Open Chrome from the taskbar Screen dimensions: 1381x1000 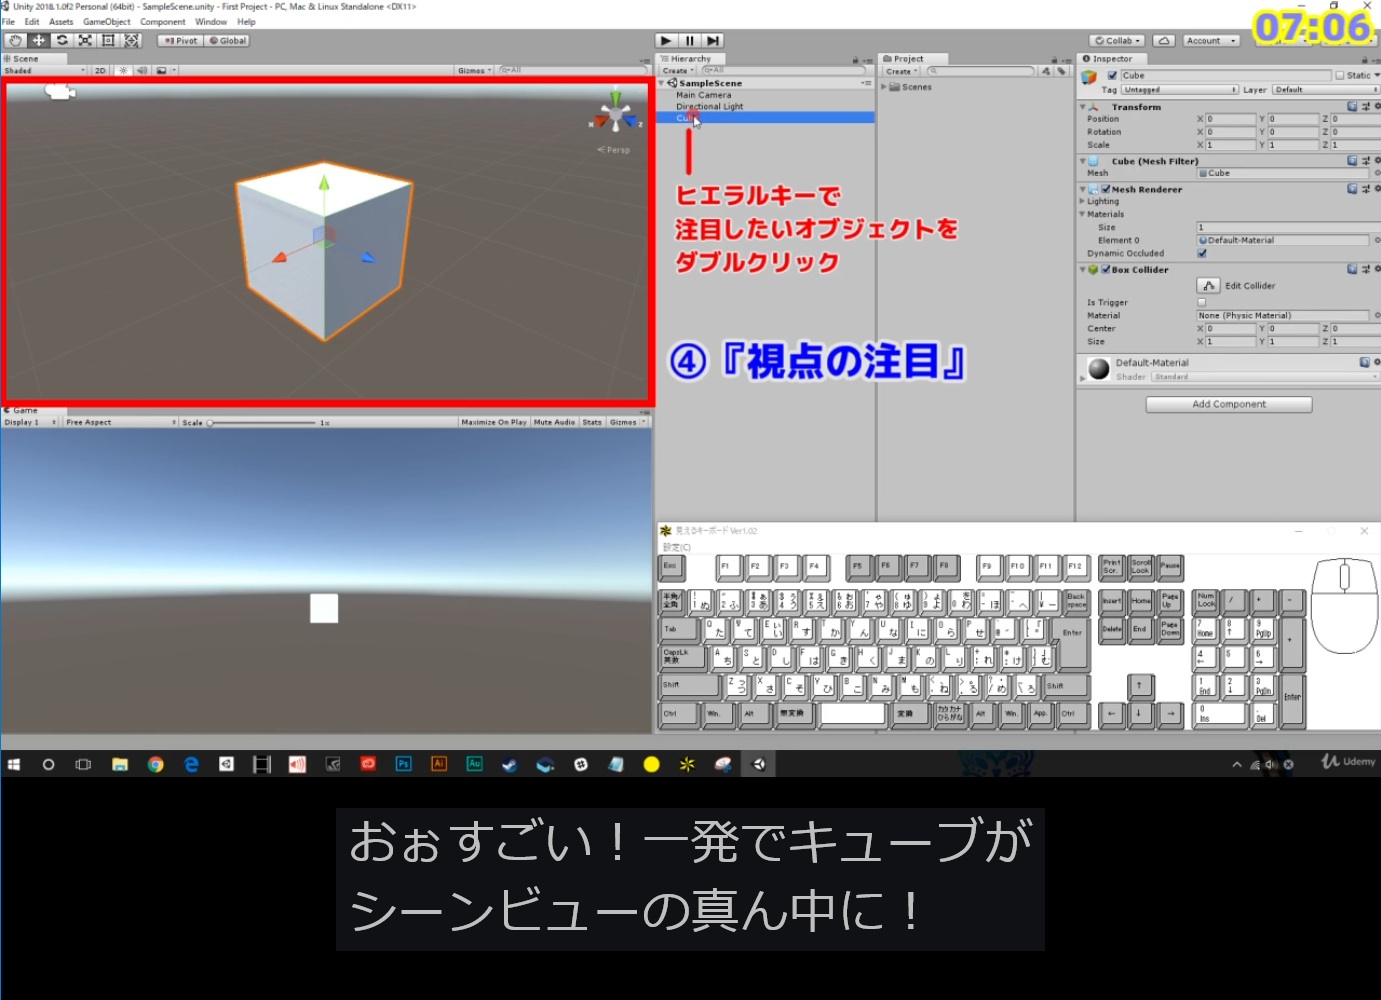(x=155, y=764)
